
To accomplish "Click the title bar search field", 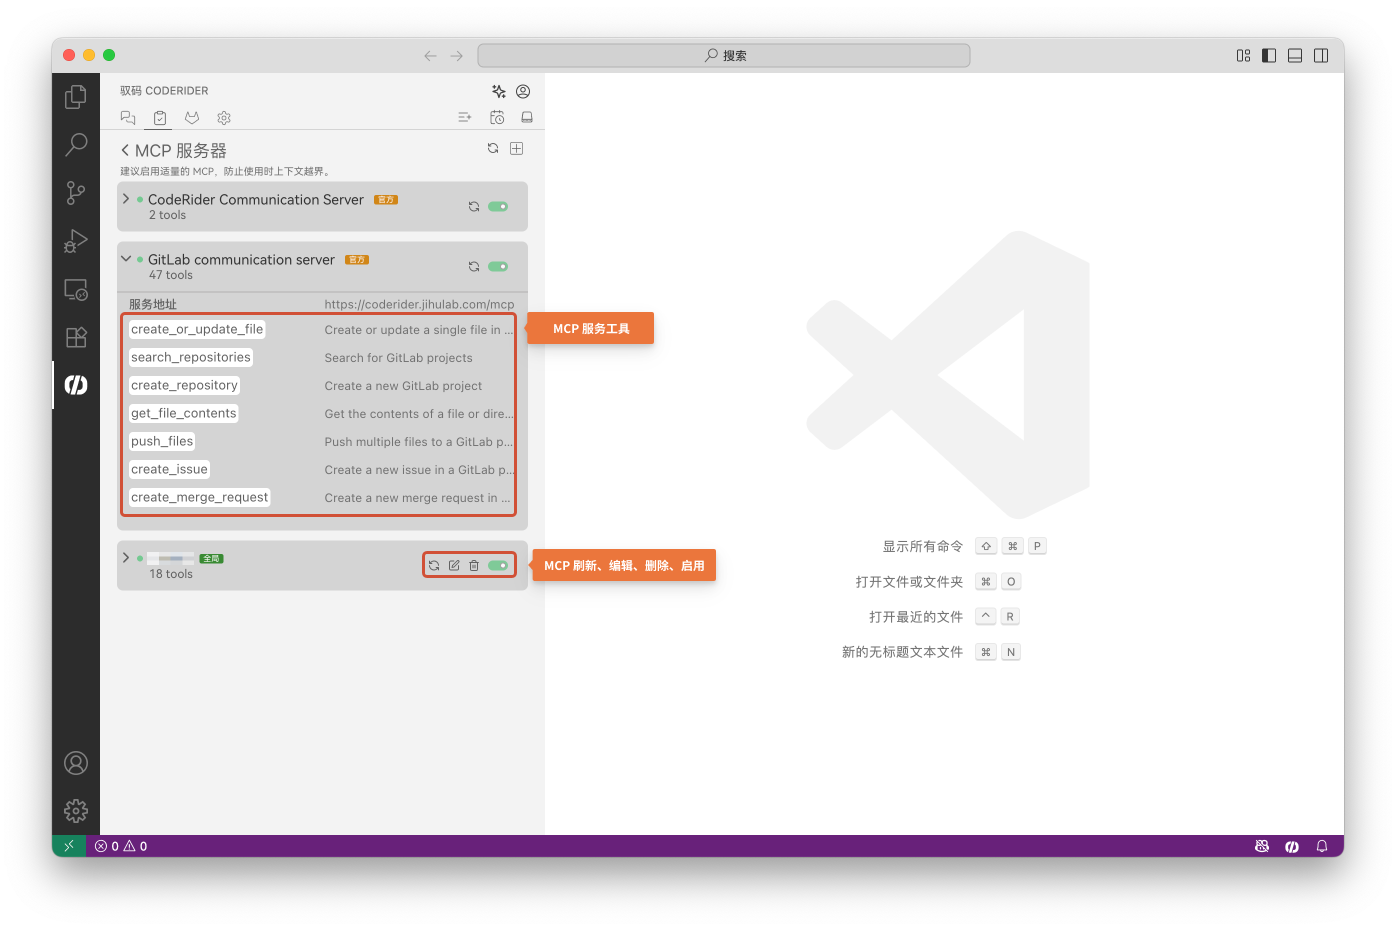I will [x=724, y=55].
